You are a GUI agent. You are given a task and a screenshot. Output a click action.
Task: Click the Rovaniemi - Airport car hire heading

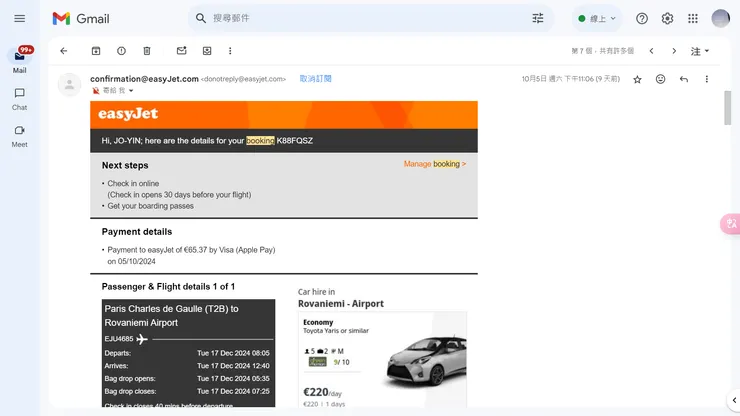coord(341,304)
